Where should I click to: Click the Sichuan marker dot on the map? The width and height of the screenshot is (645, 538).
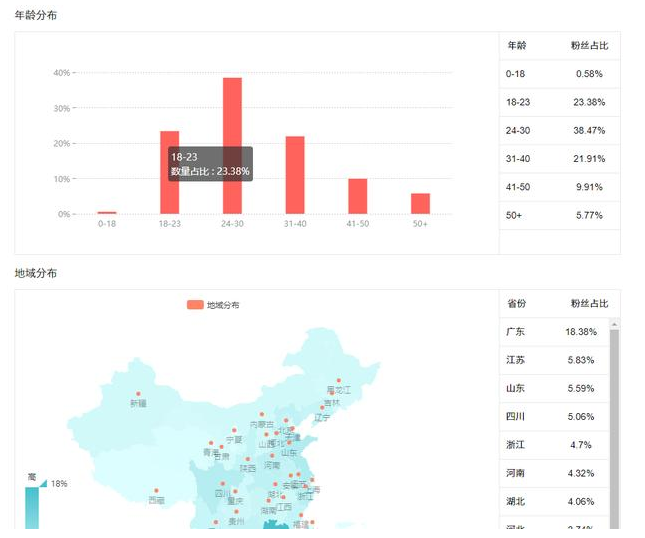coord(223,485)
